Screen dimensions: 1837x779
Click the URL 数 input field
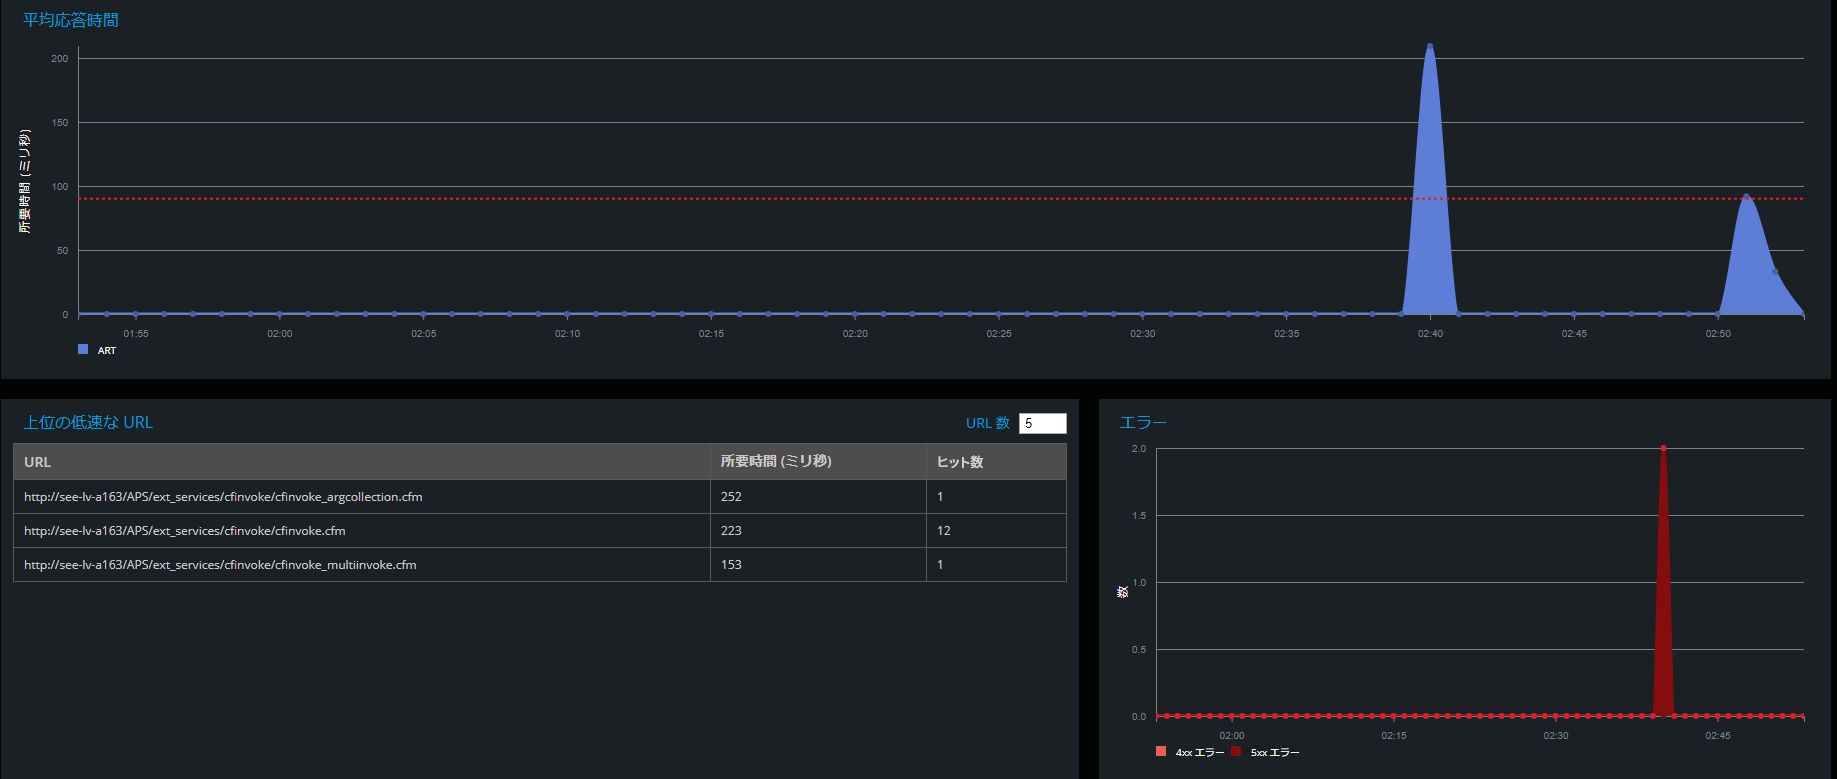[x=1042, y=423]
